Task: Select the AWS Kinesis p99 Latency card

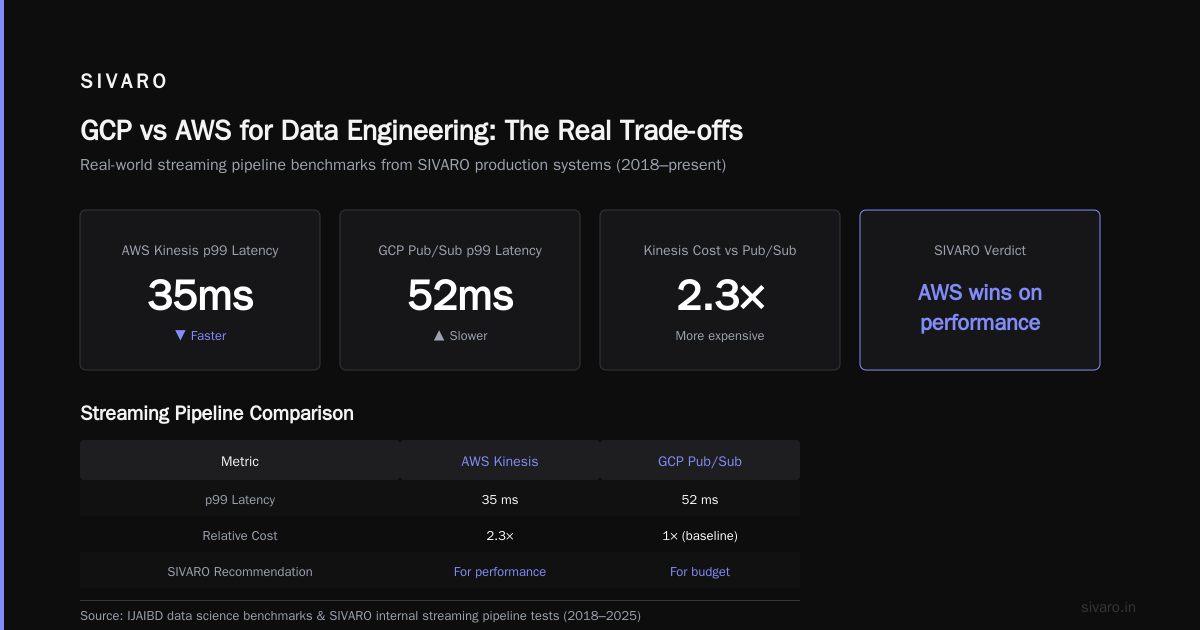Action: tap(200, 290)
